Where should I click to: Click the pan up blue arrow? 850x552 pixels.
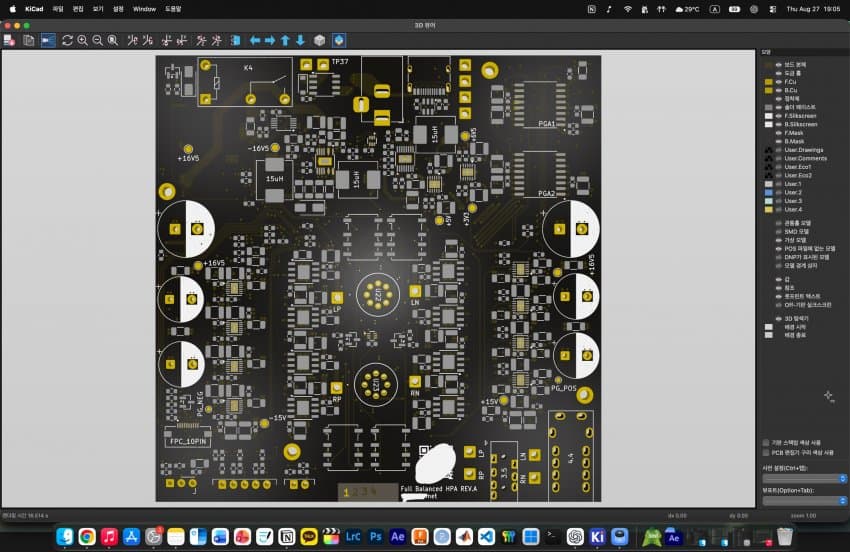point(285,40)
